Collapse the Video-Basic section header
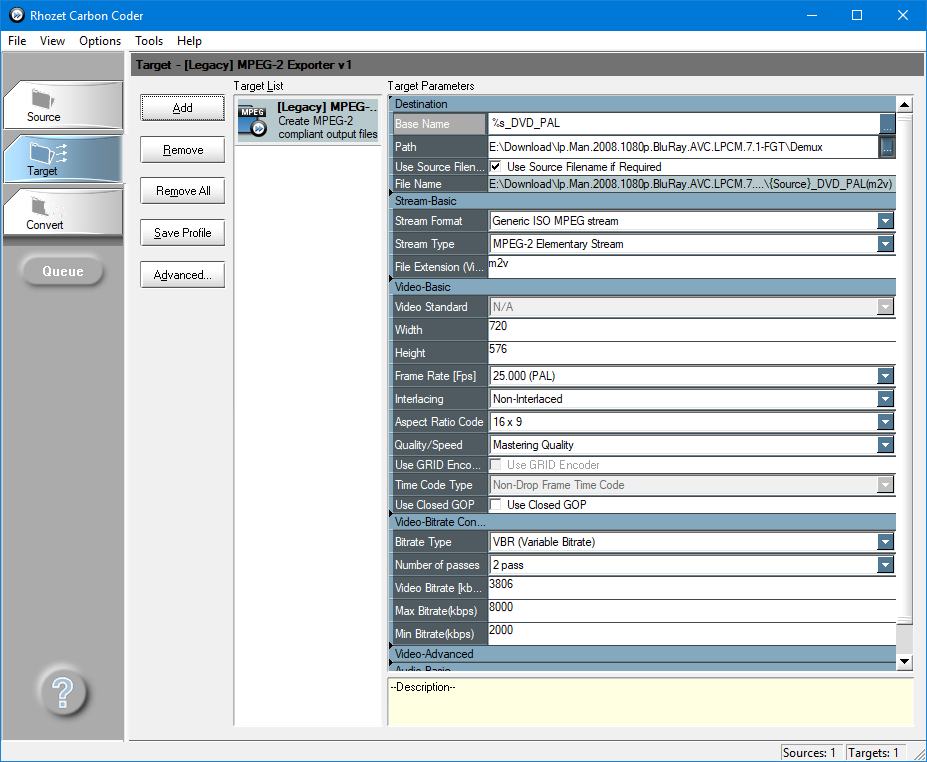The image size is (927, 762). point(642,287)
